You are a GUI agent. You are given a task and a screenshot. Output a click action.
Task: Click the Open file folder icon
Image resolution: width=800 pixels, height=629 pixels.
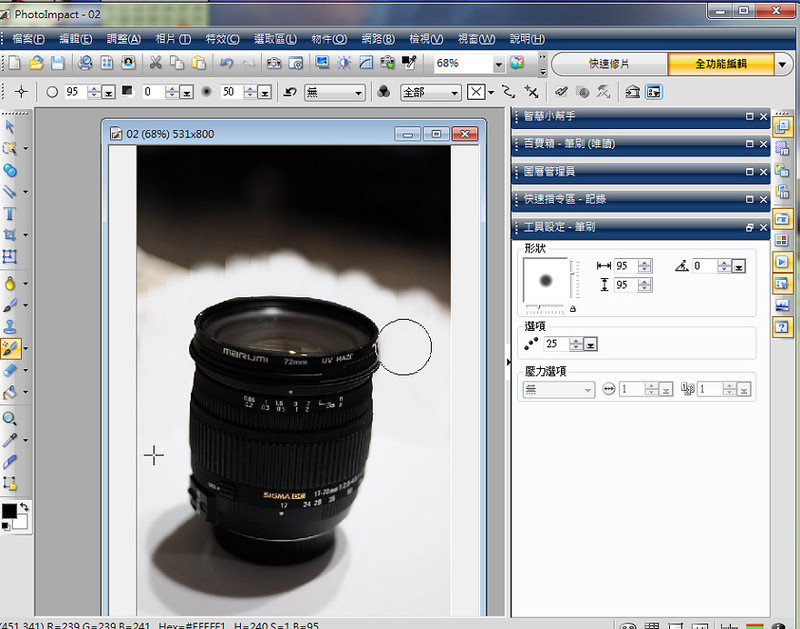[36, 63]
